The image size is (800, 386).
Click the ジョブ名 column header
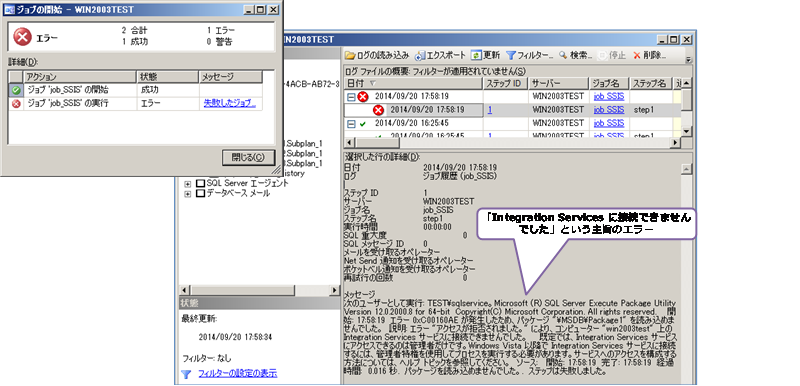click(x=610, y=83)
